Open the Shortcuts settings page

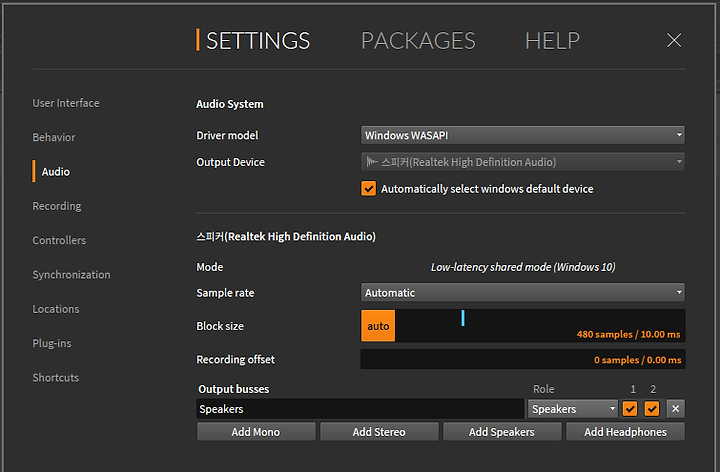point(56,377)
